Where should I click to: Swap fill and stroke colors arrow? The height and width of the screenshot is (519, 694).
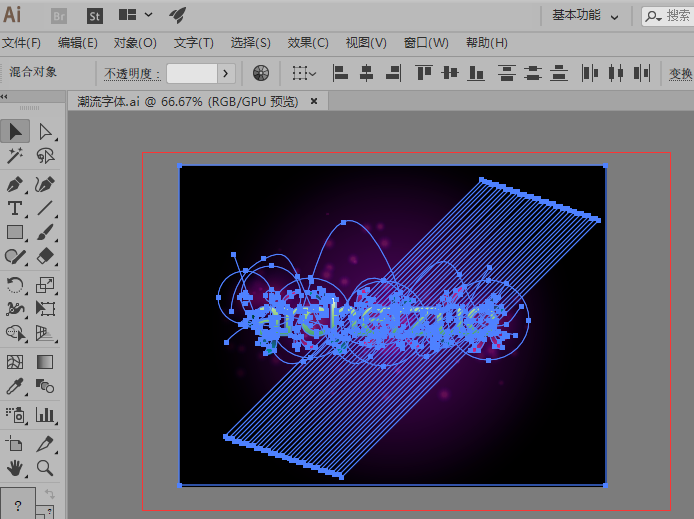point(49,495)
